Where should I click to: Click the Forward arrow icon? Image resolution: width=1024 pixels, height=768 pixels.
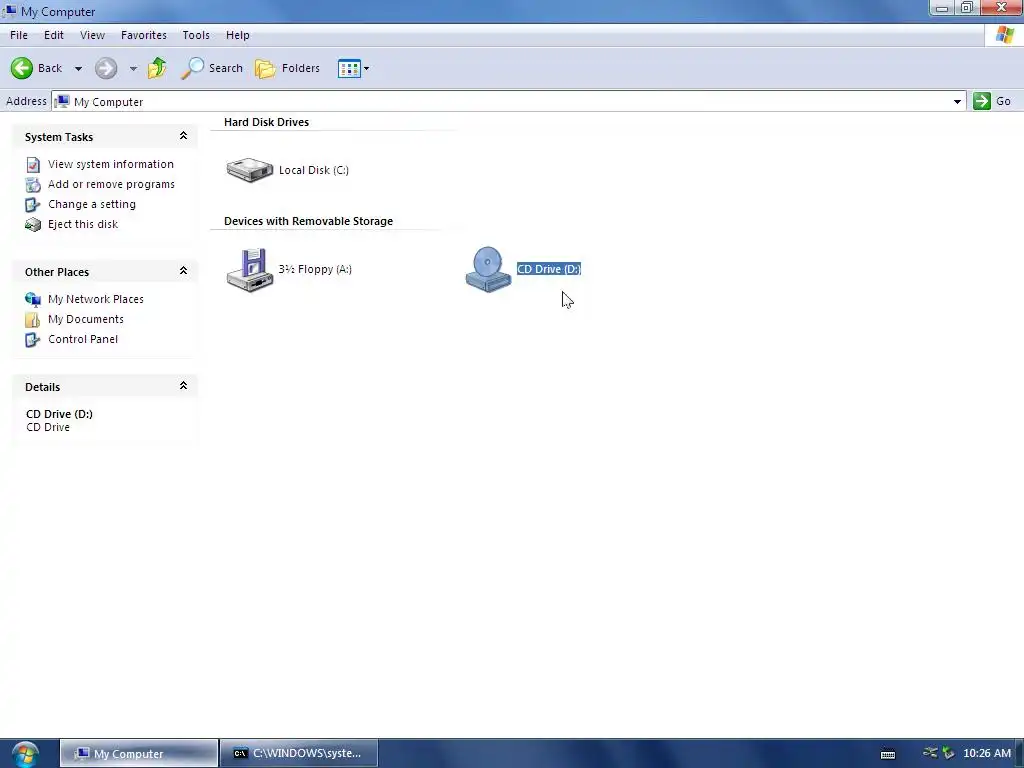106,68
